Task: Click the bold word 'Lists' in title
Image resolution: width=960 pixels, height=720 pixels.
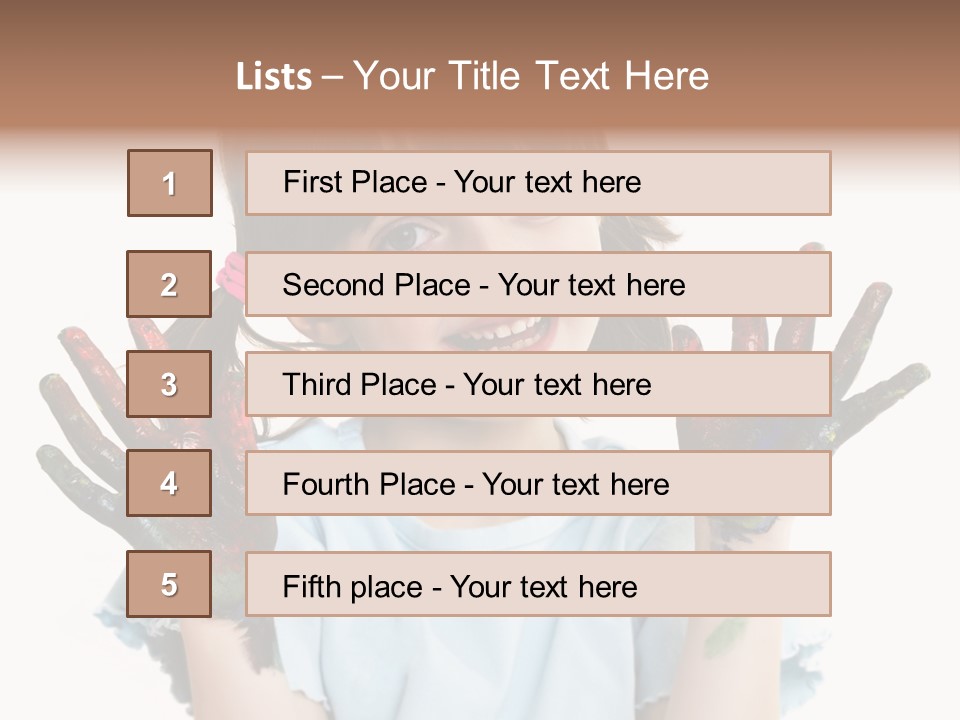Action: tap(274, 77)
